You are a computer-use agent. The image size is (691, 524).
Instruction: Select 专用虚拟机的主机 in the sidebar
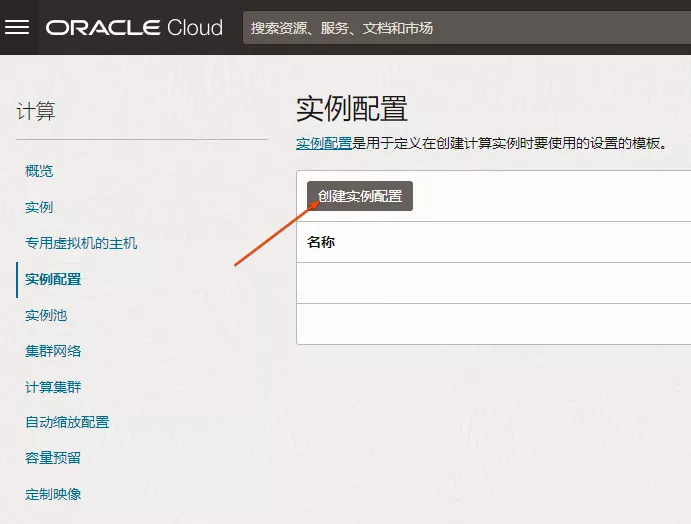point(82,243)
